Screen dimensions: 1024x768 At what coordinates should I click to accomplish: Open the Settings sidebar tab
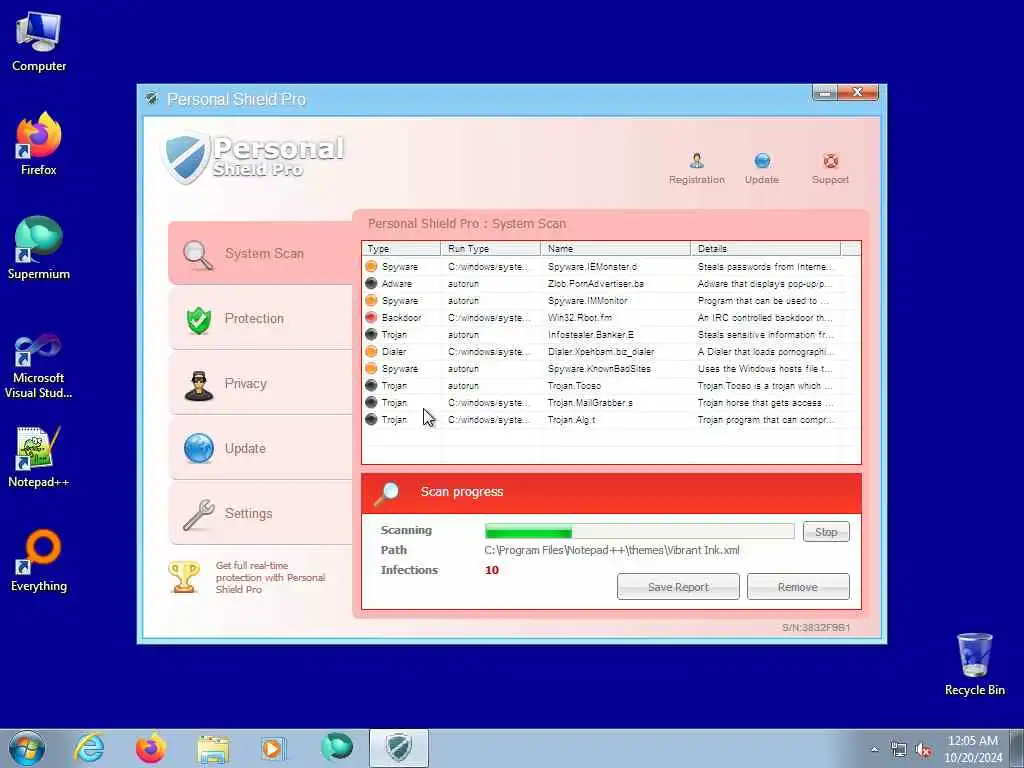(x=261, y=513)
